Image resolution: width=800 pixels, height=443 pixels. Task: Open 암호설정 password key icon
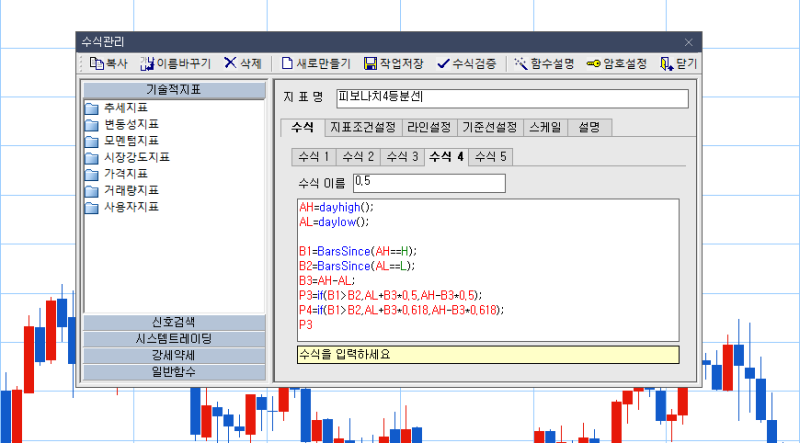(x=593, y=63)
